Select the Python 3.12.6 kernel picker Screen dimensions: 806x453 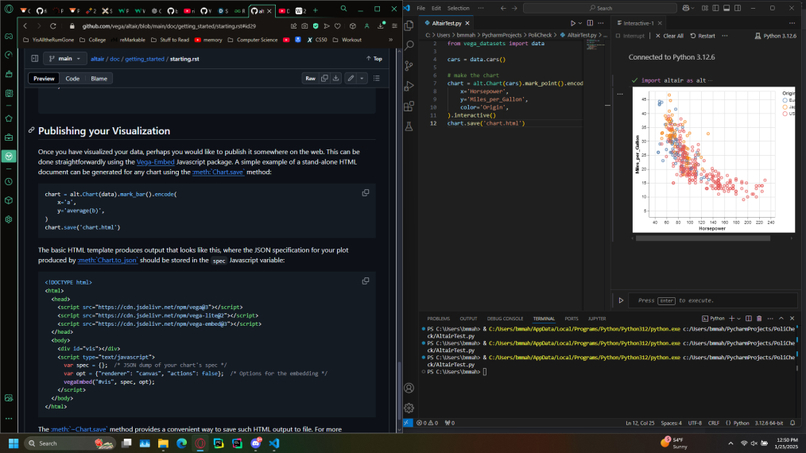tap(776, 36)
